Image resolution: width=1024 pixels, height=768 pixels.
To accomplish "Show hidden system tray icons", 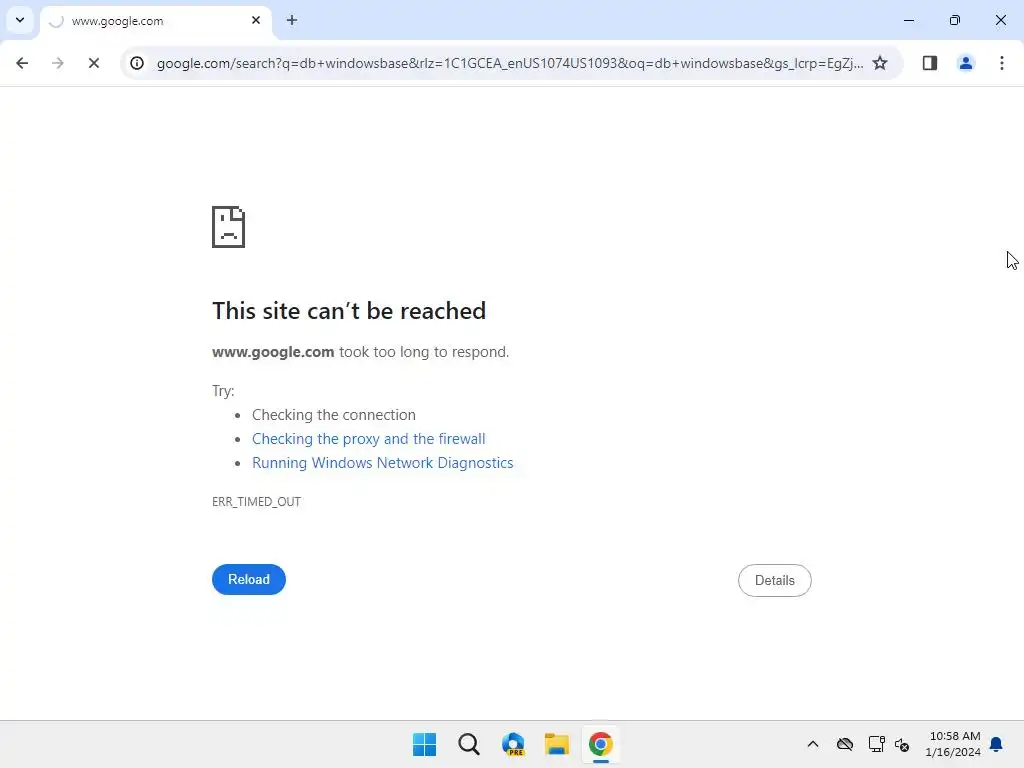I will [x=813, y=744].
